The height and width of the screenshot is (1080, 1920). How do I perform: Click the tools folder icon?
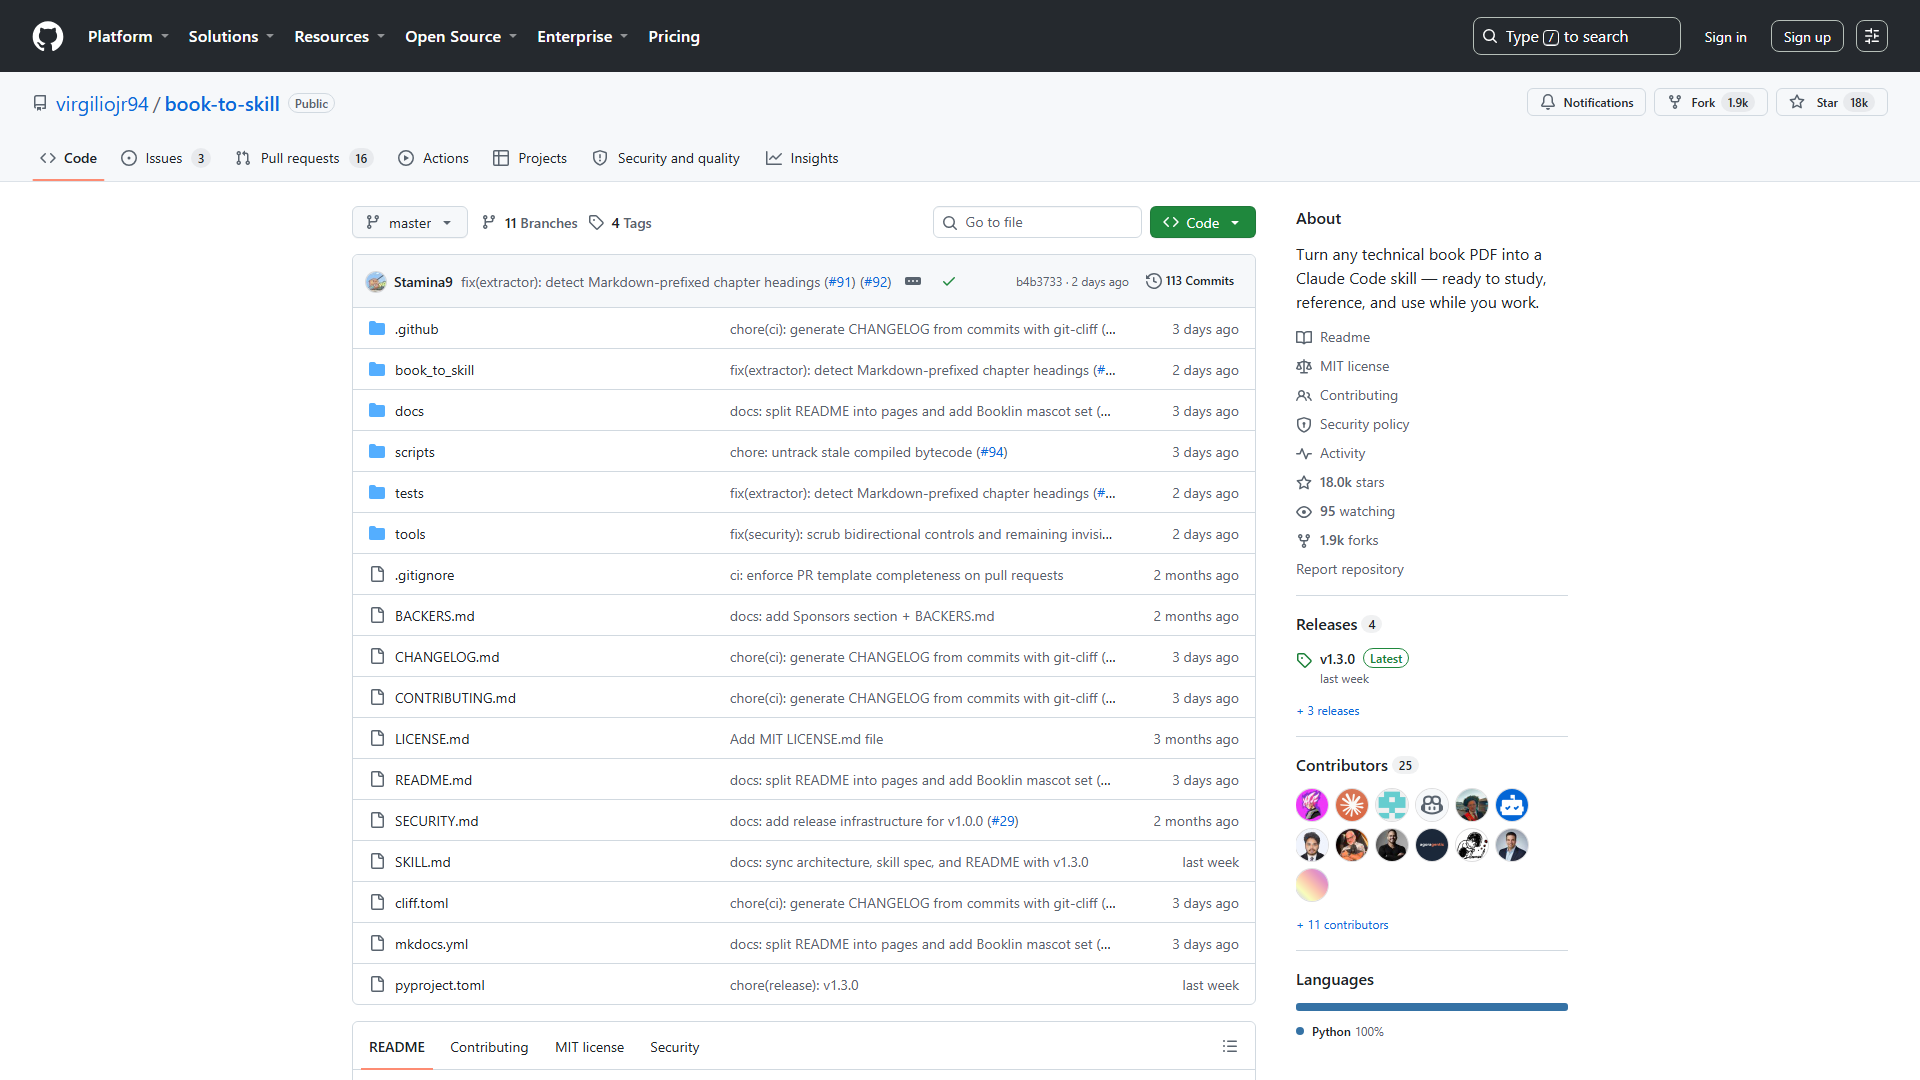pyautogui.click(x=377, y=534)
